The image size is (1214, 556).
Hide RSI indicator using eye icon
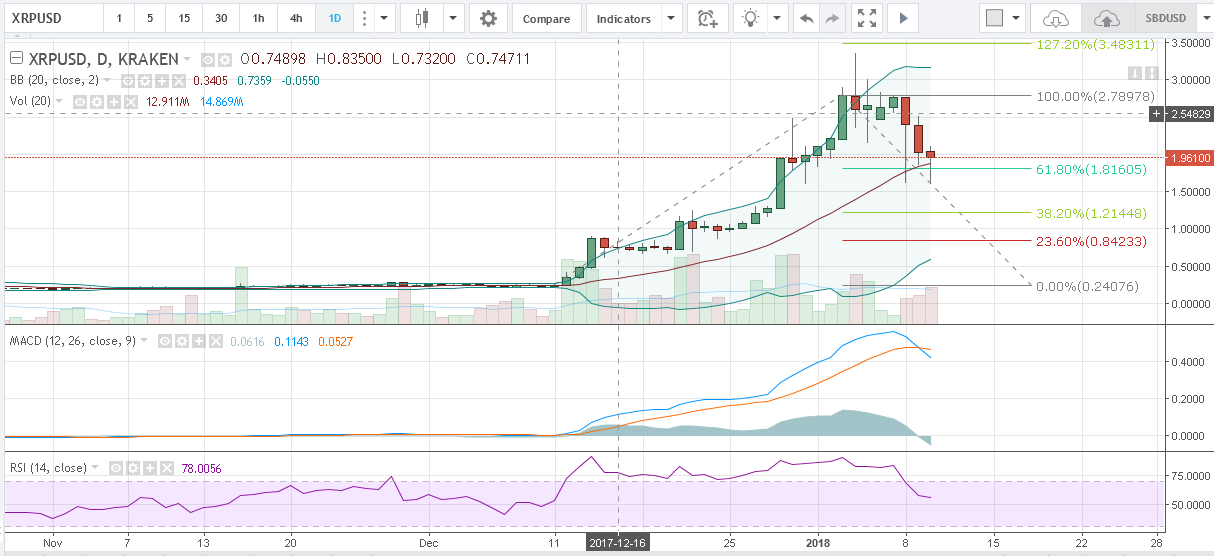point(116,468)
